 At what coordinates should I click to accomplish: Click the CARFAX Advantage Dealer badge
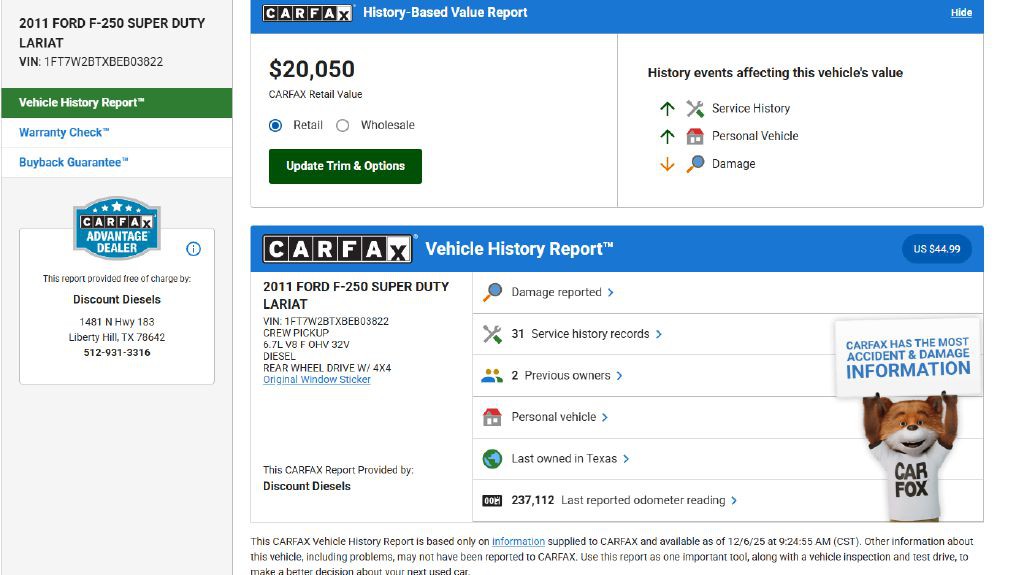click(x=117, y=228)
